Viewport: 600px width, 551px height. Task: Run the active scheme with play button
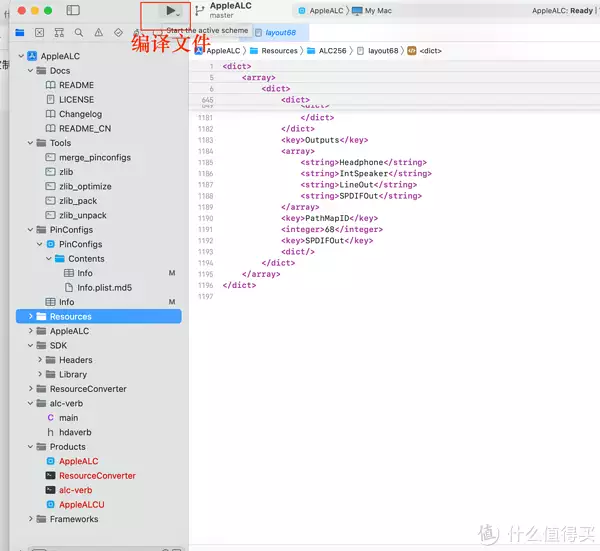(x=171, y=11)
